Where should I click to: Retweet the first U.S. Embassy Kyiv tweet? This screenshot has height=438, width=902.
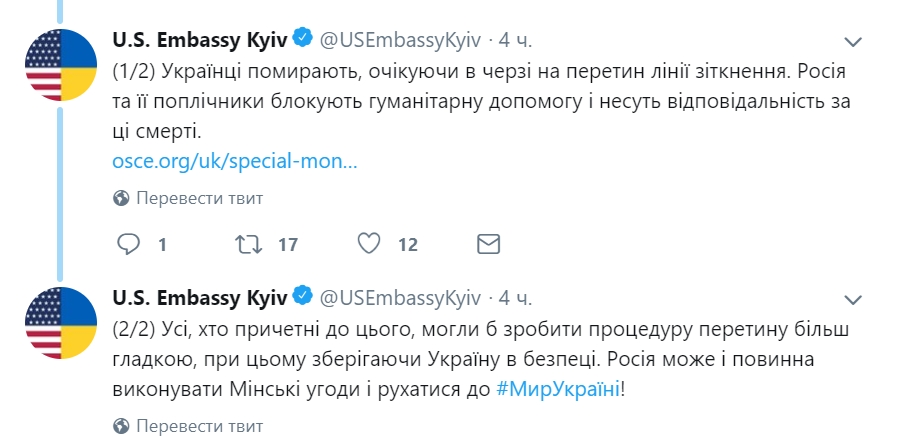(249, 245)
